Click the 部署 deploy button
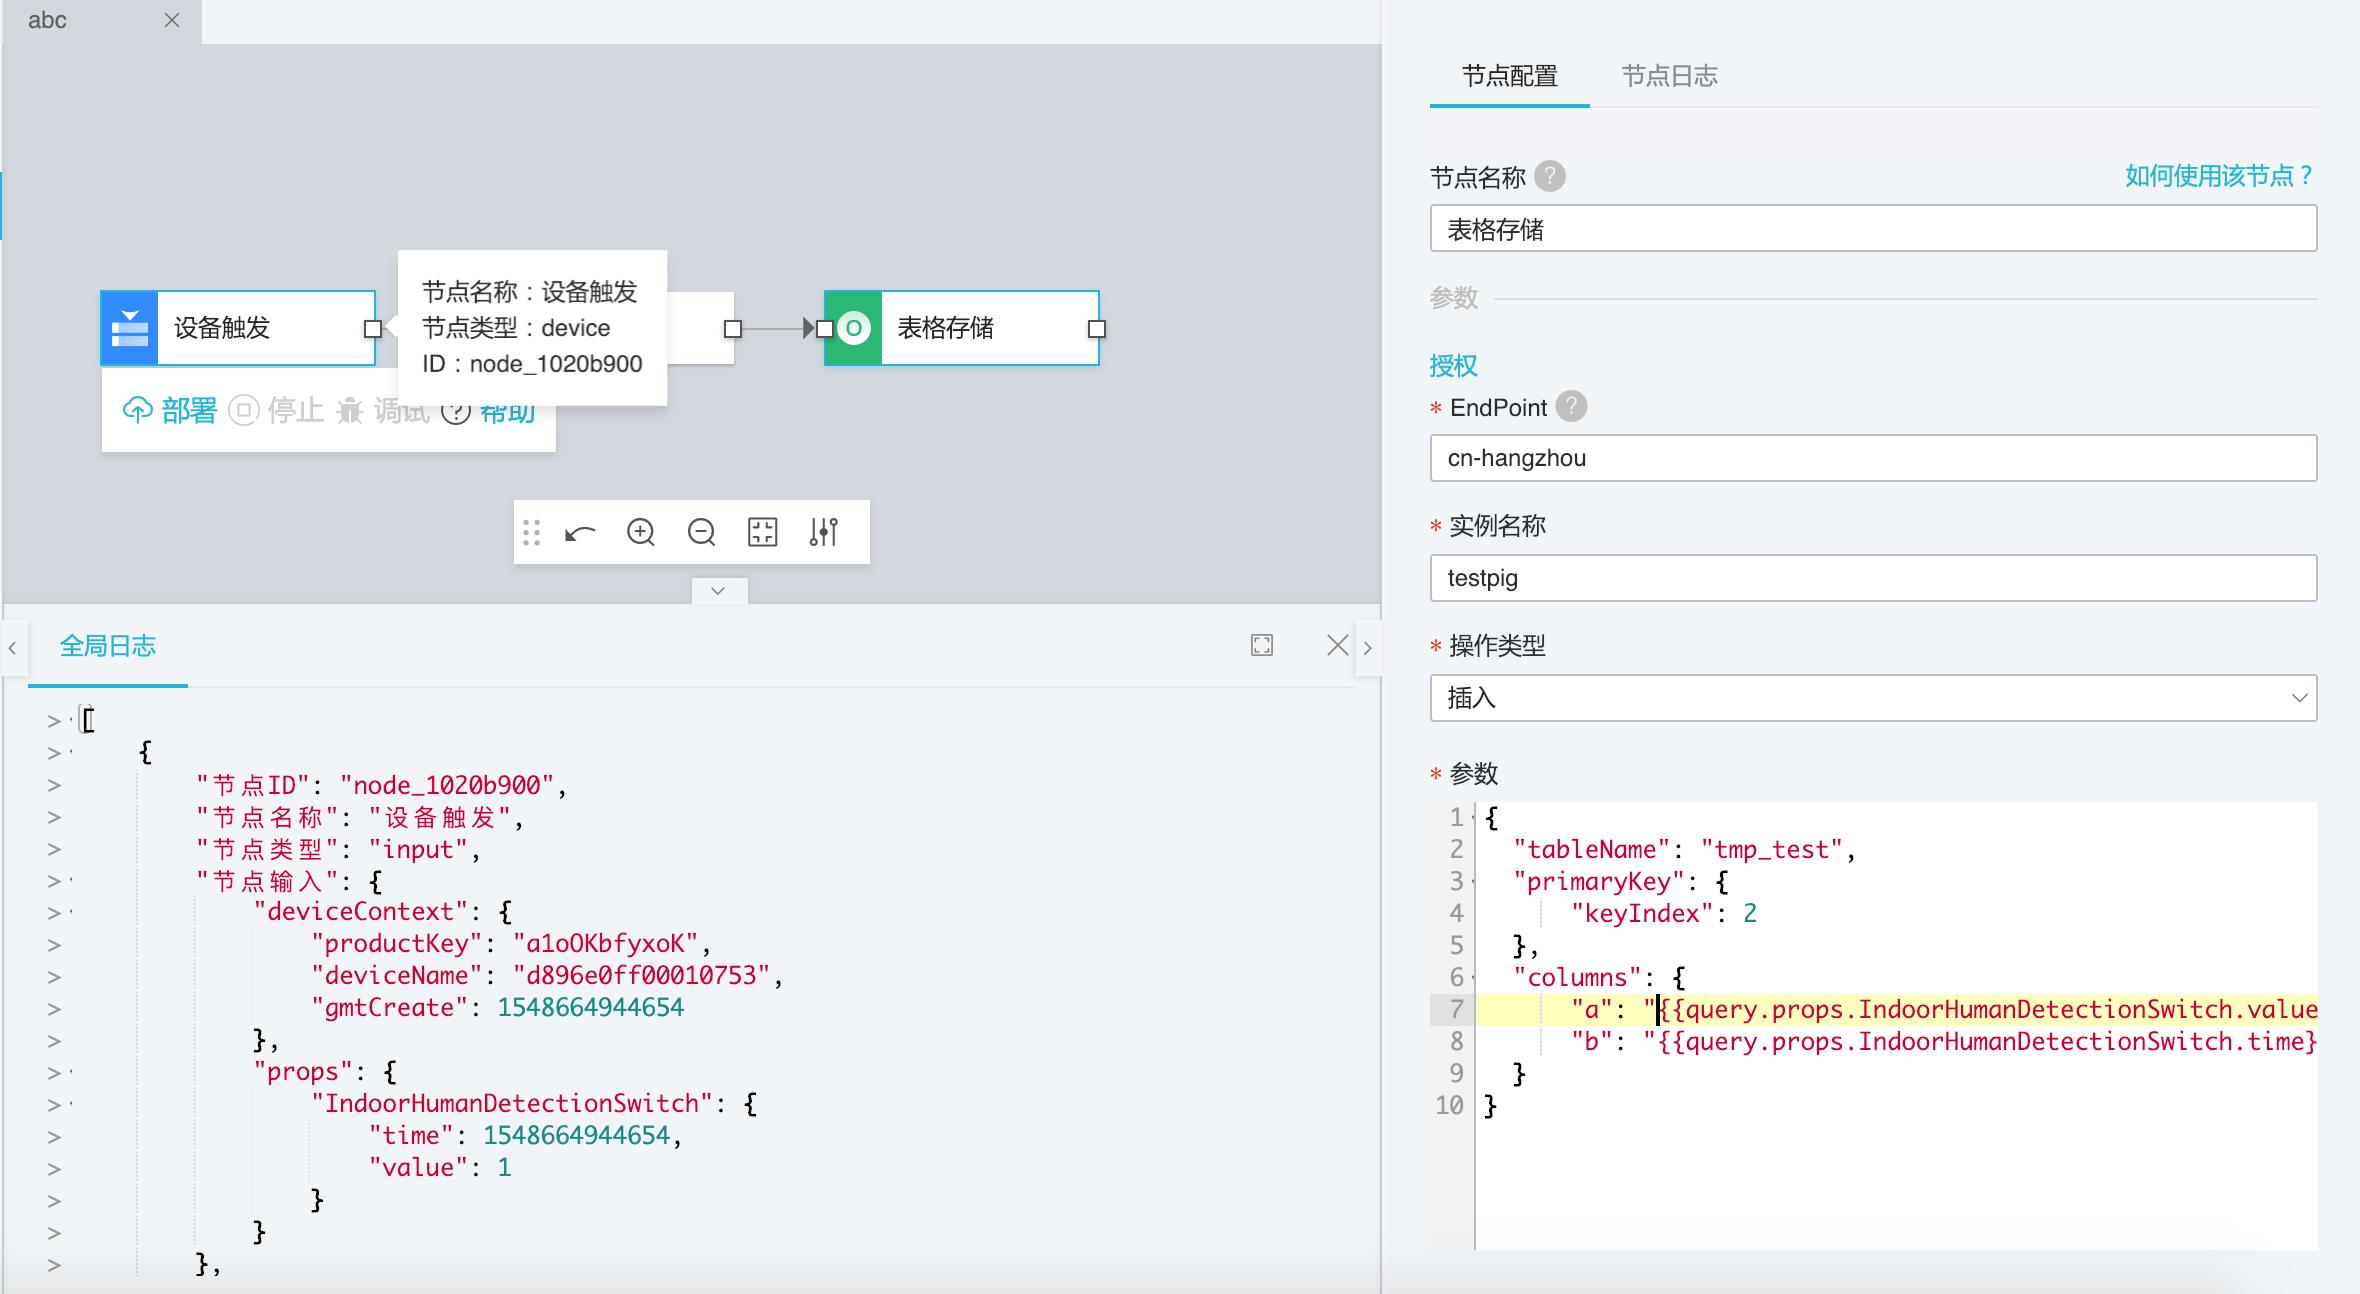The height and width of the screenshot is (1294, 2360). click(170, 411)
